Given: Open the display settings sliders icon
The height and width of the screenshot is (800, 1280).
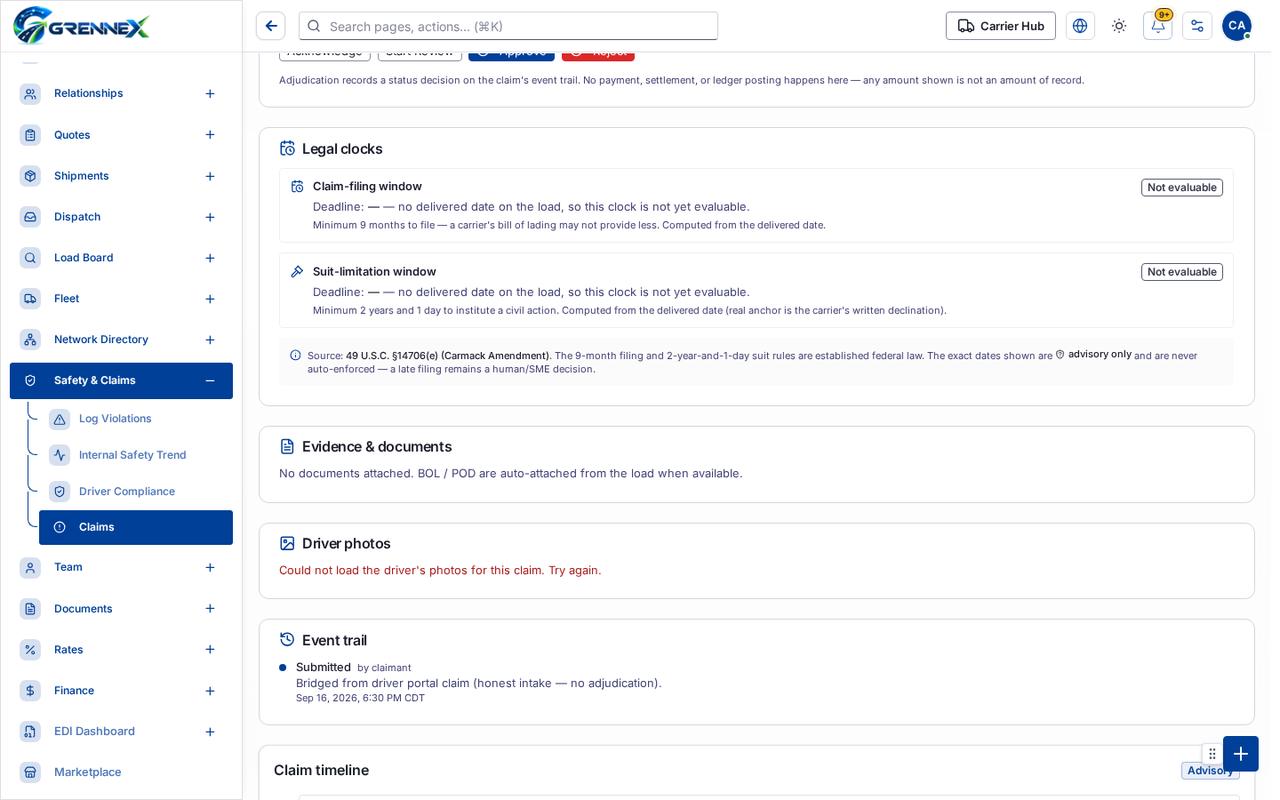Looking at the screenshot, I should click(1197, 26).
